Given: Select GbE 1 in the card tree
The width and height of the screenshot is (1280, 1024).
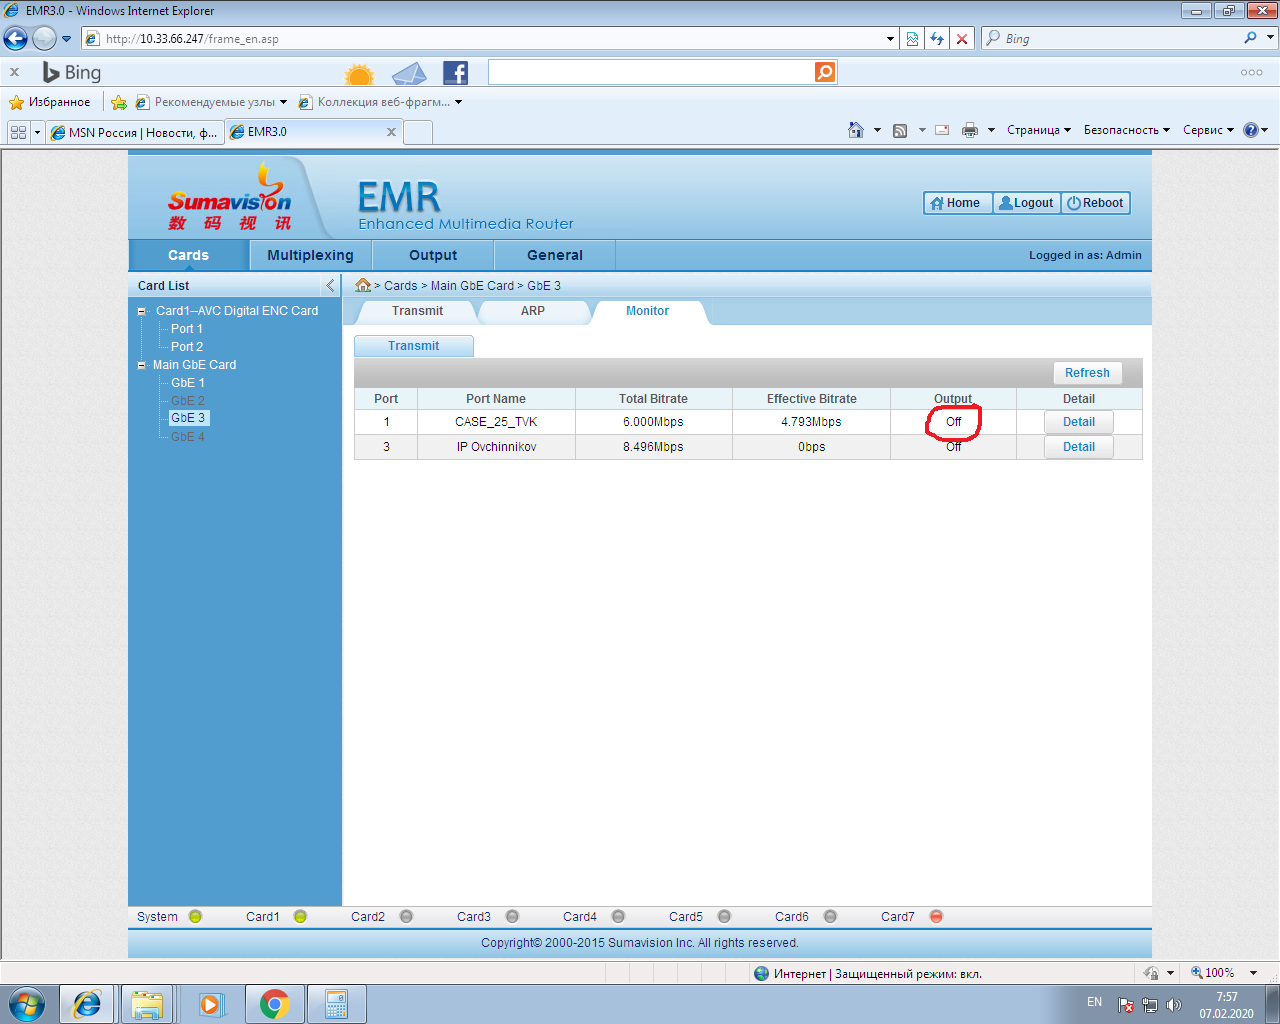Looking at the screenshot, I should [x=188, y=383].
